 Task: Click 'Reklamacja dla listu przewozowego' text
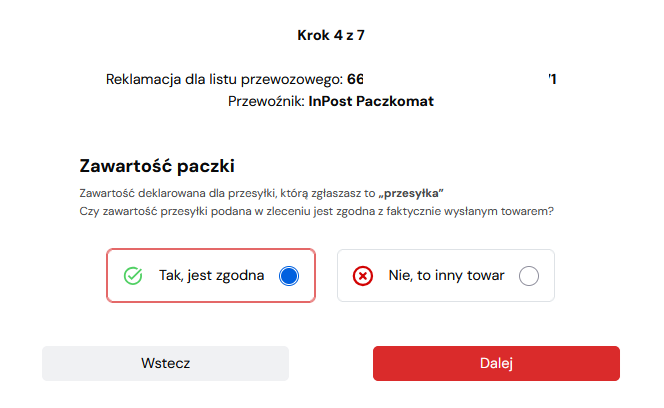(x=224, y=79)
